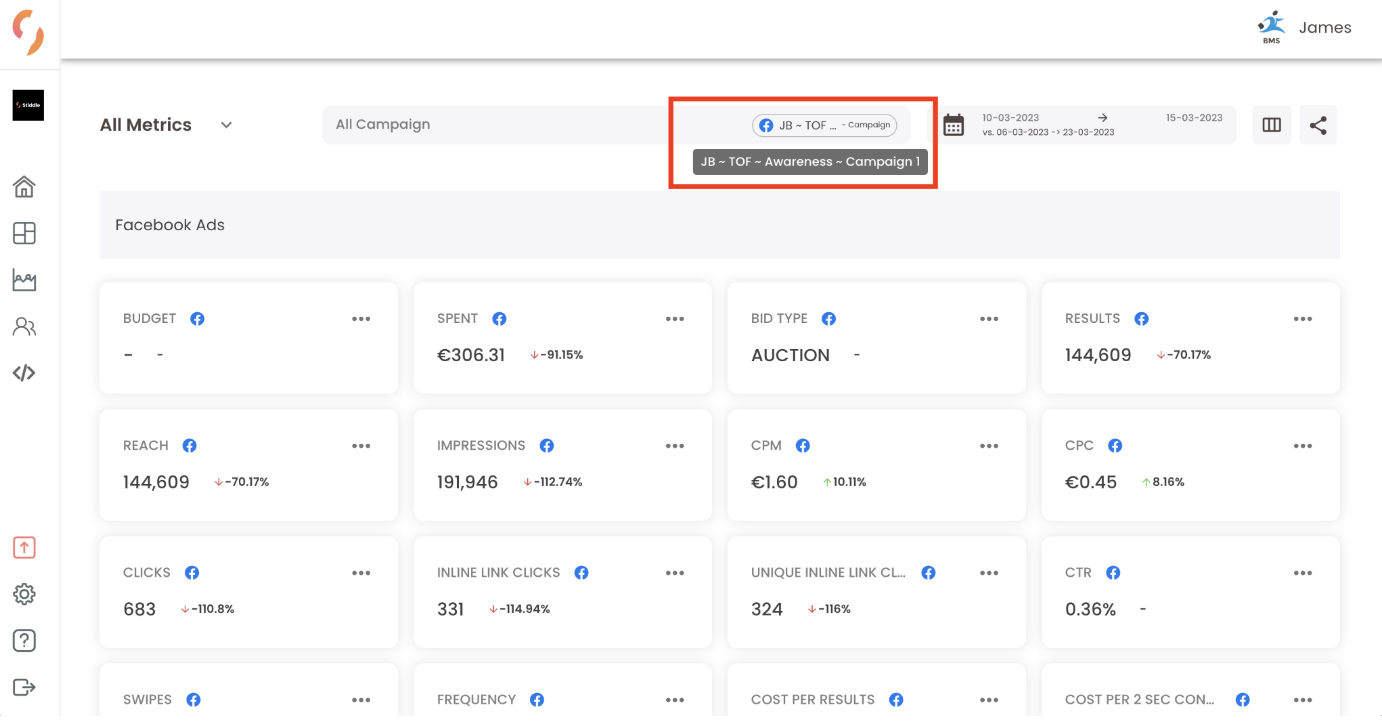Click Facebook icon beside SPENT
This screenshot has width=1382, height=722.
pos(500,319)
